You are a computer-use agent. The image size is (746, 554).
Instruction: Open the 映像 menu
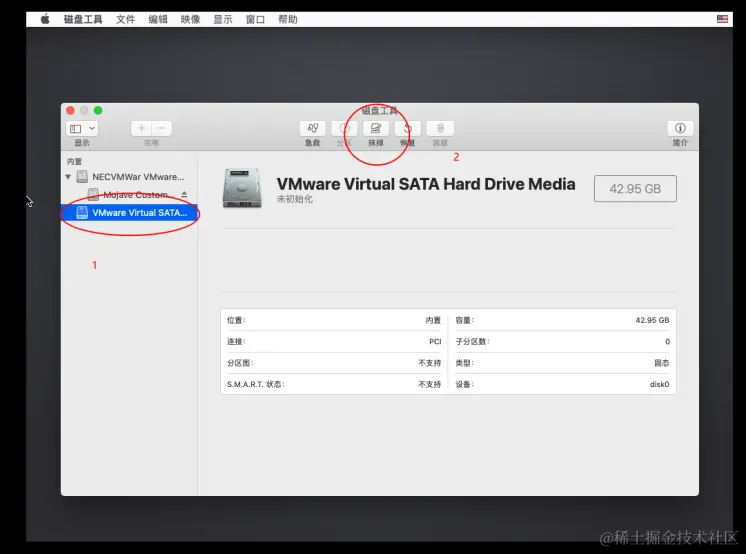(190, 20)
